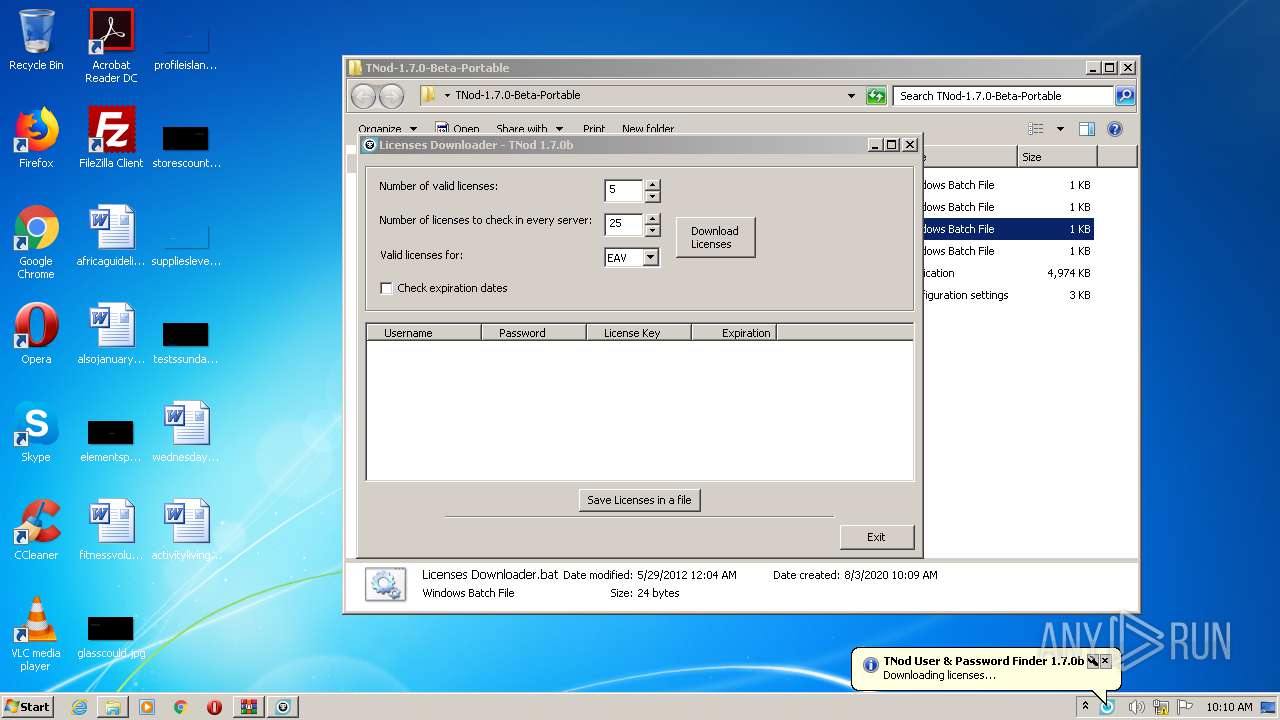Open Skype desktop shortcut
1280x720 pixels.
(36, 432)
